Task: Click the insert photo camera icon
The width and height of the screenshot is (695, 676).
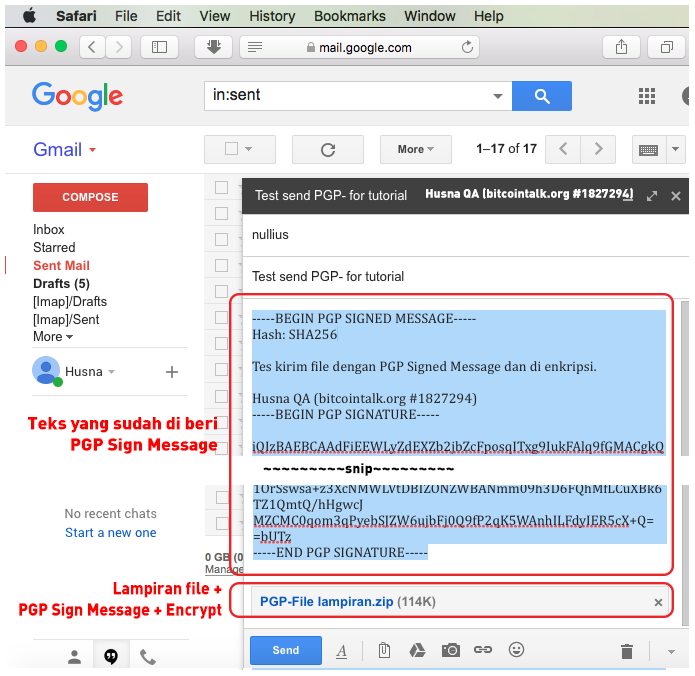Action: pos(451,650)
